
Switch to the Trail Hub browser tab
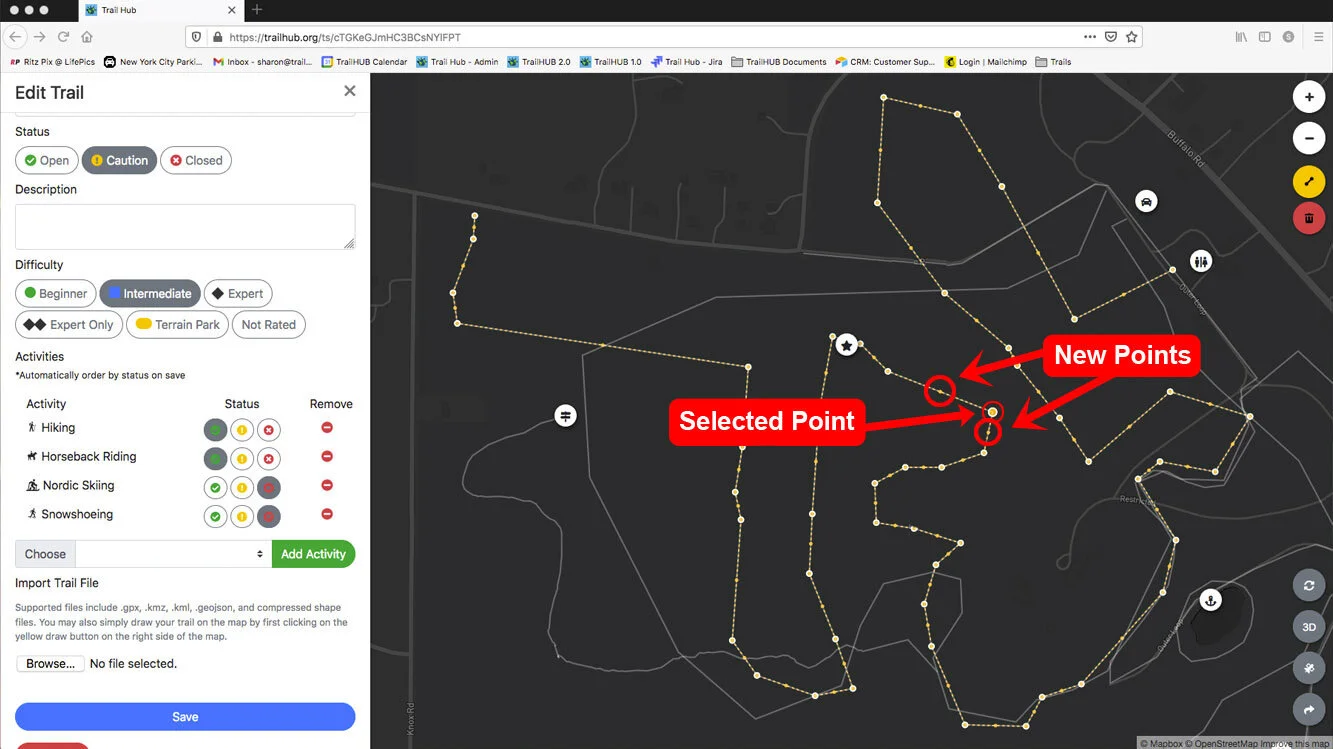pos(160,10)
